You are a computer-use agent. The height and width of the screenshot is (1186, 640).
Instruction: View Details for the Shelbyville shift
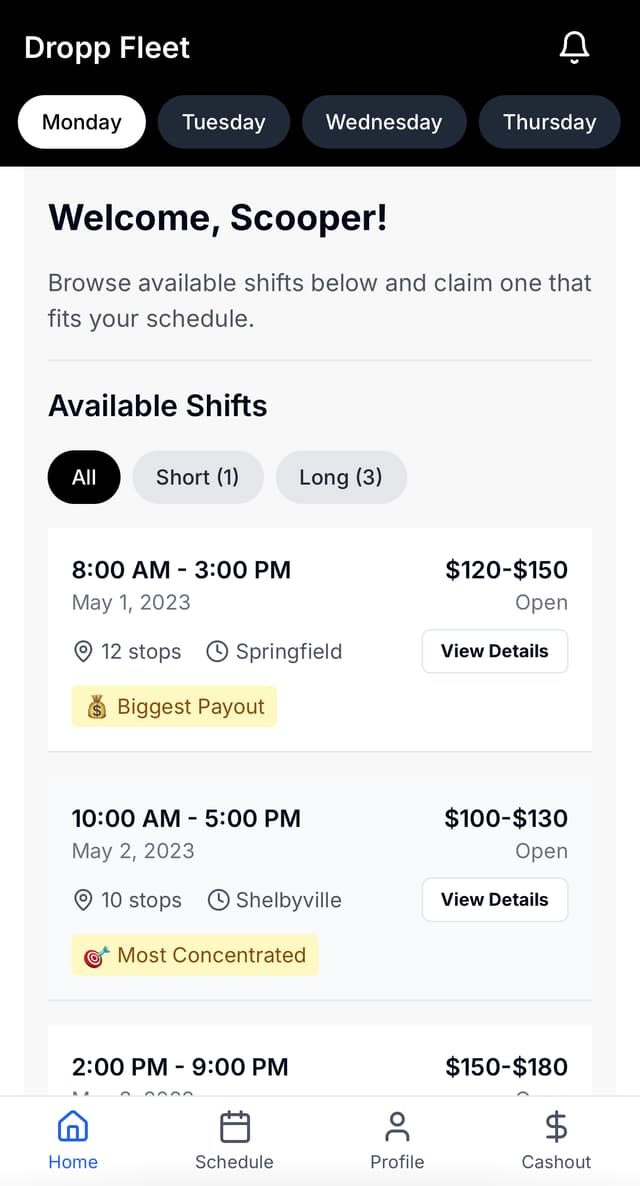pyautogui.click(x=494, y=900)
